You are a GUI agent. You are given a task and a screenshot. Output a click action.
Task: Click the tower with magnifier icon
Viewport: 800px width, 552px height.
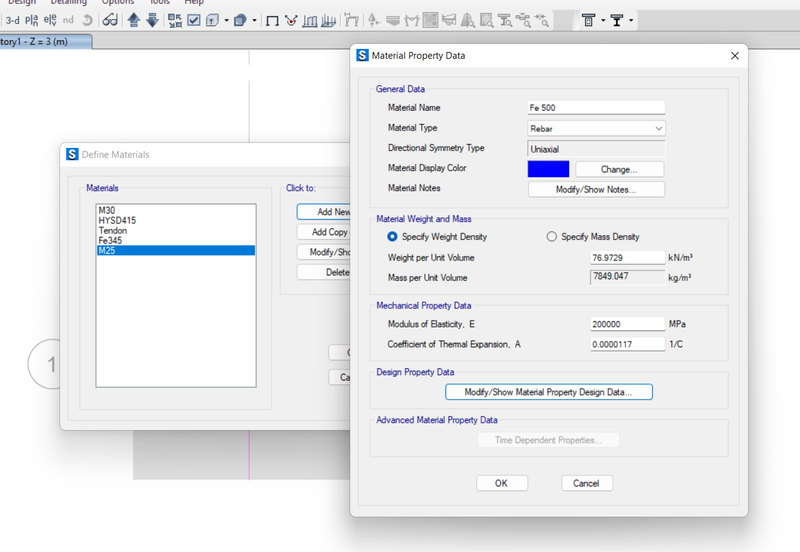[x=468, y=20]
